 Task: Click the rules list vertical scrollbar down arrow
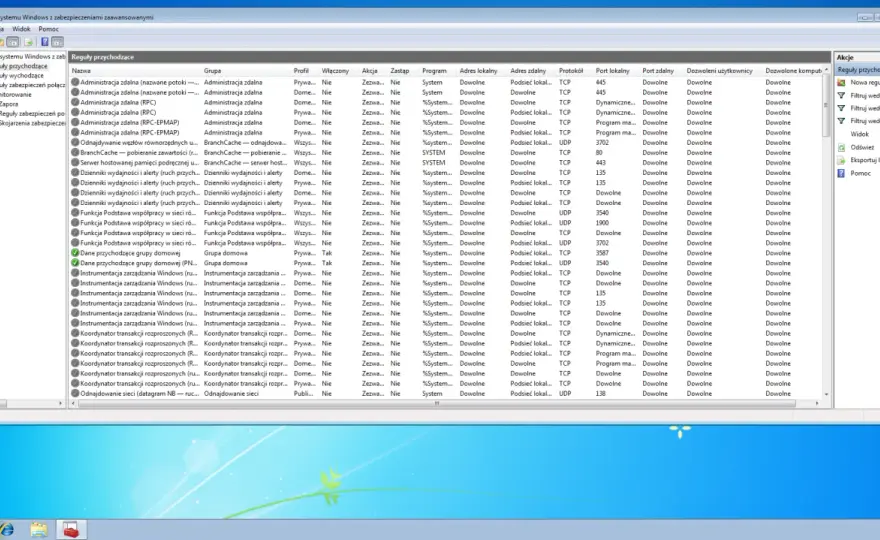[826, 395]
